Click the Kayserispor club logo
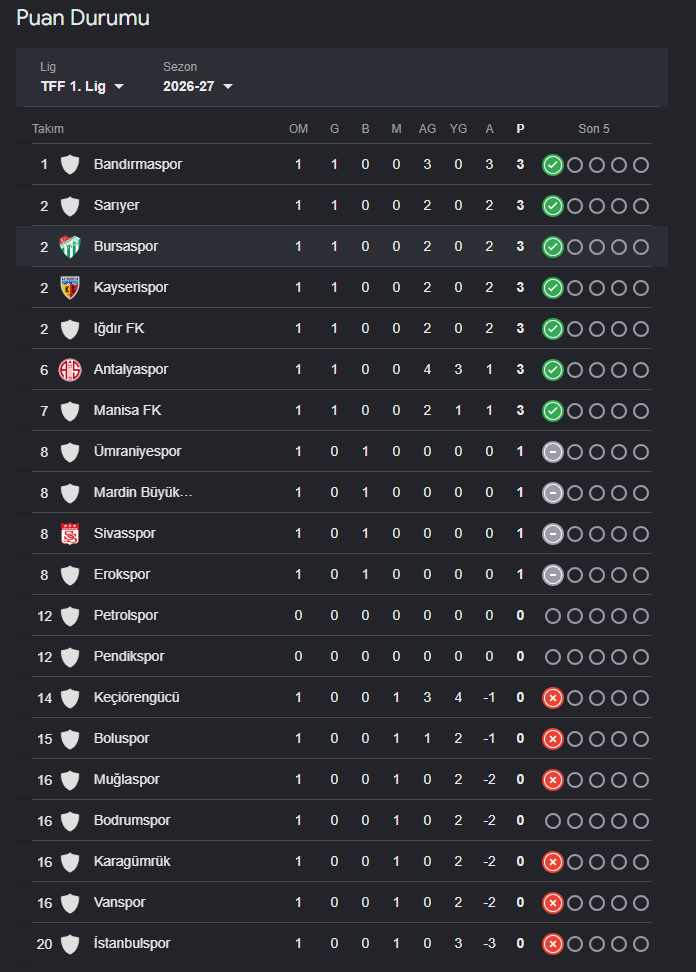This screenshot has height=972, width=696. pos(70,288)
